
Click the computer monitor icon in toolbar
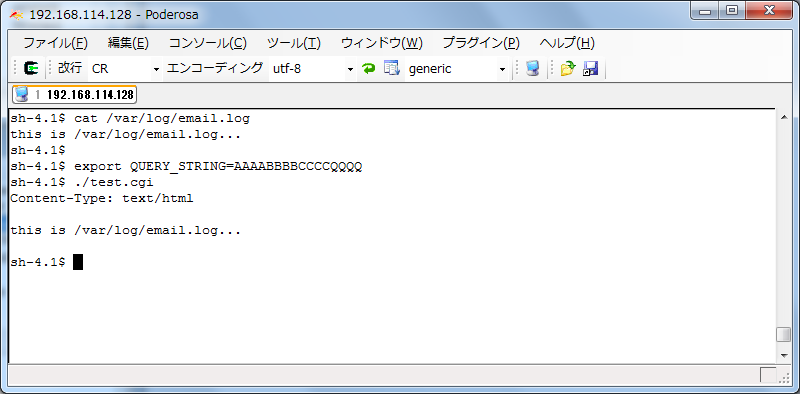click(533, 68)
